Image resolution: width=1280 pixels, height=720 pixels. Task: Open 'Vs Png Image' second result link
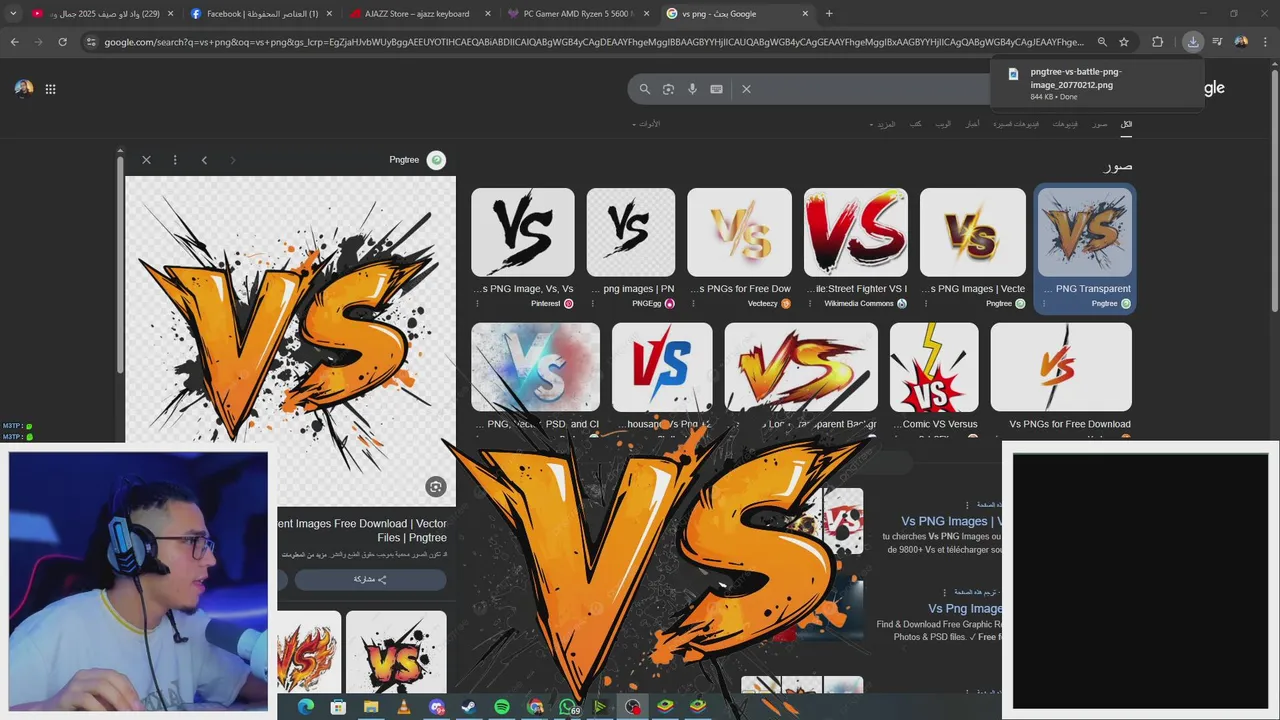click(x=964, y=608)
